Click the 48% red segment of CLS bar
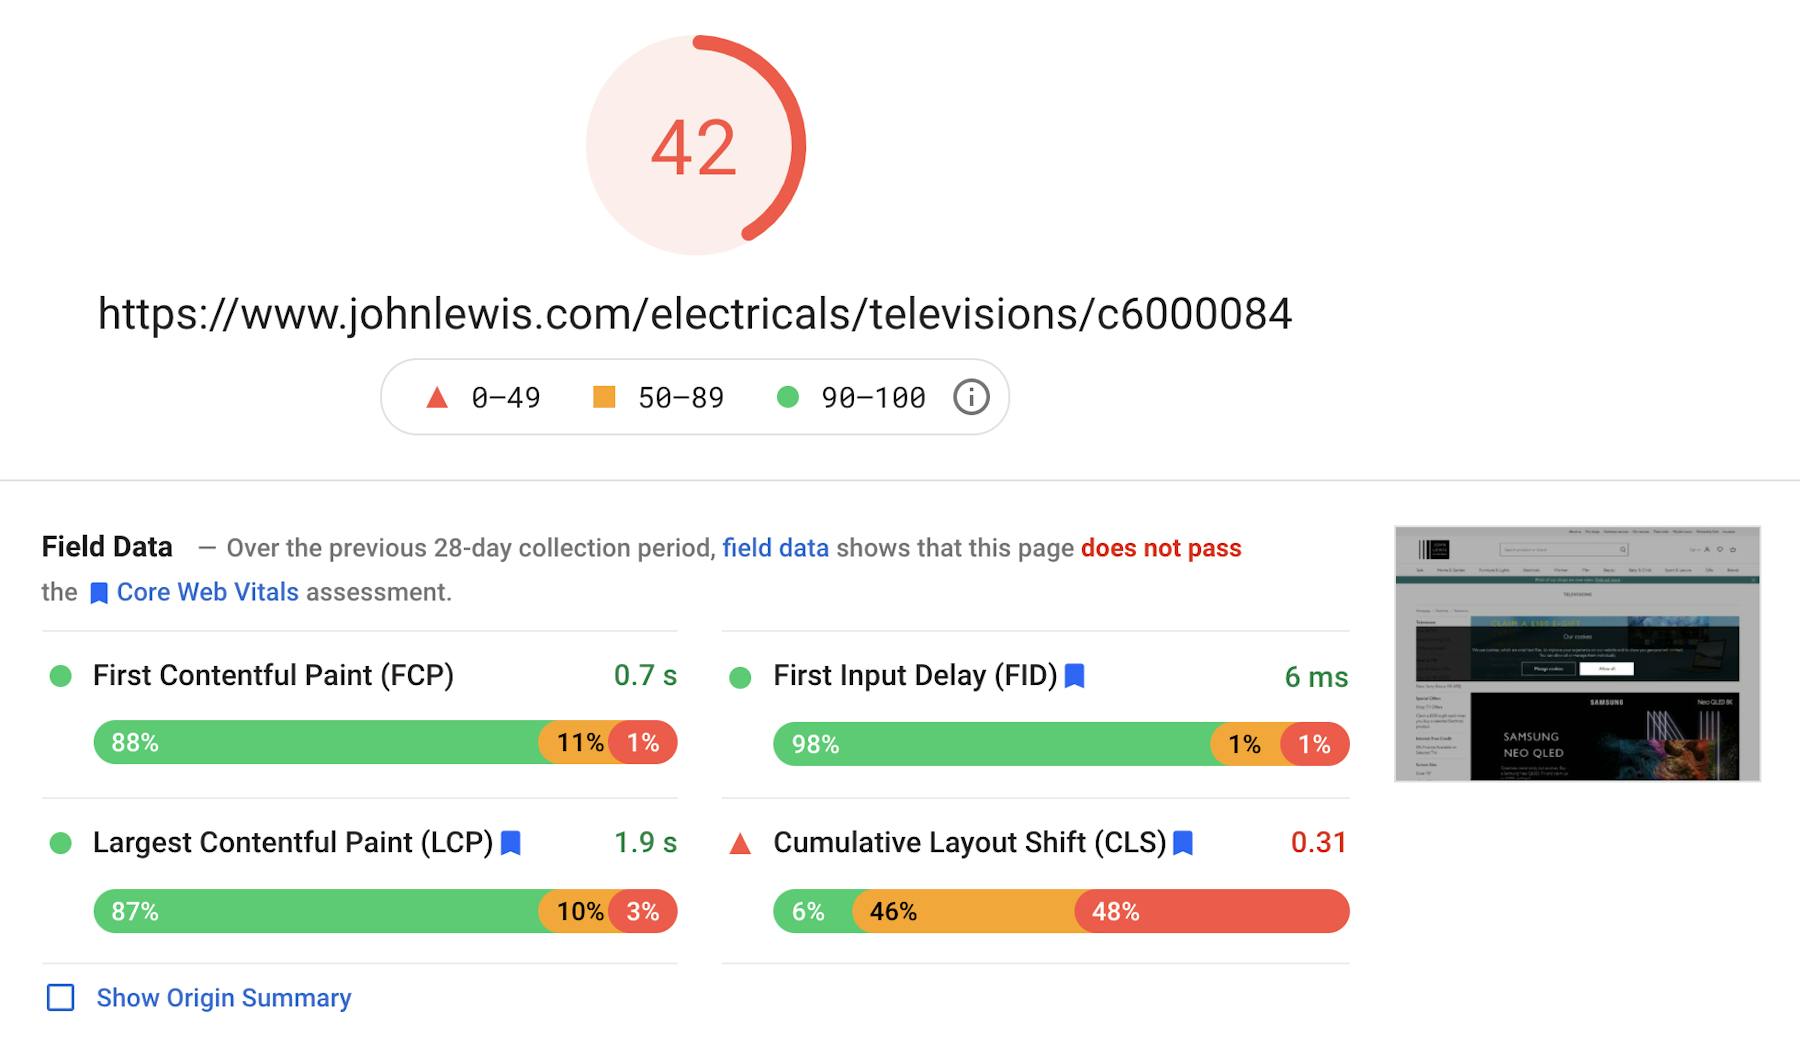This screenshot has width=1800, height=1047. pyautogui.click(x=1212, y=911)
